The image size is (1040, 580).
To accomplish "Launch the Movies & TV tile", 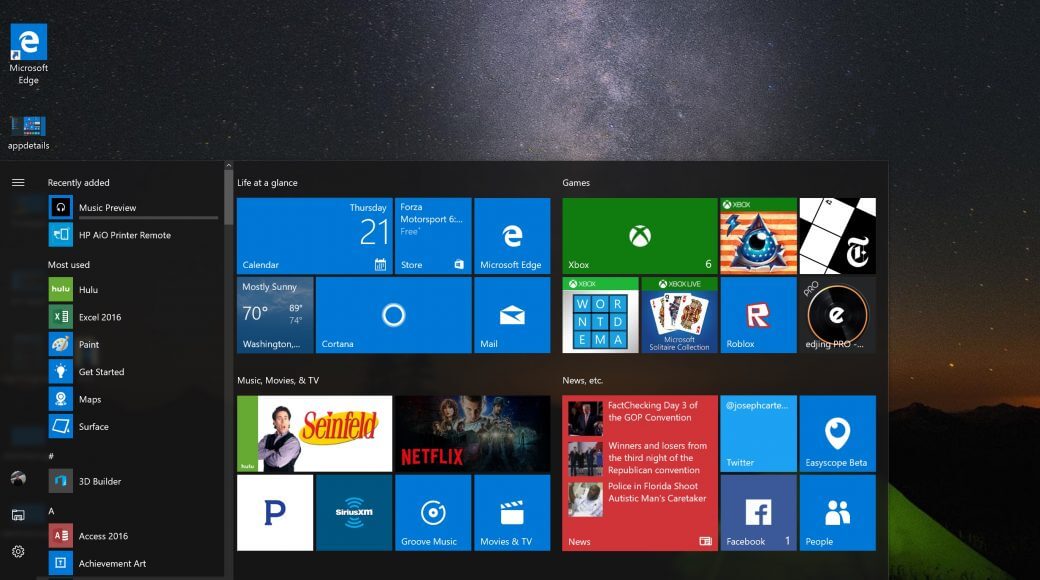I will click(512, 512).
